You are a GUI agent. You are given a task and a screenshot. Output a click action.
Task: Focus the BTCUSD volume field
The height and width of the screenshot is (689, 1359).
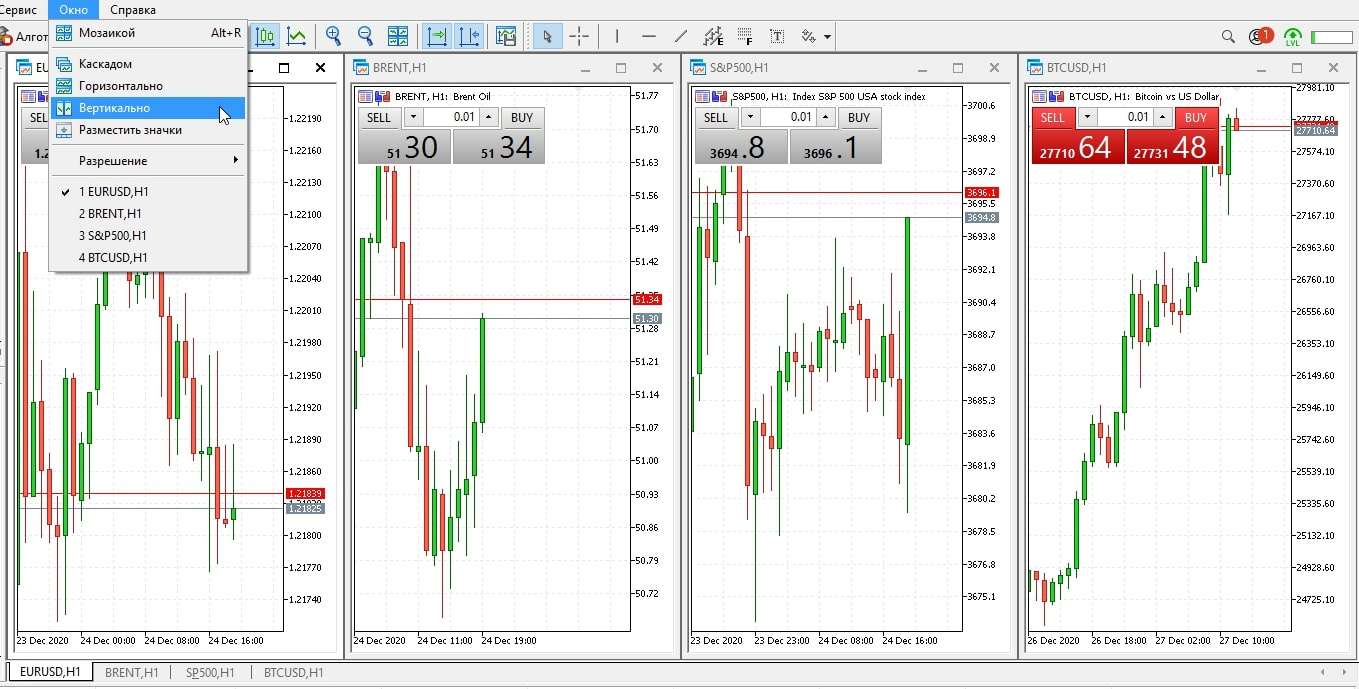click(x=1125, y=117)
